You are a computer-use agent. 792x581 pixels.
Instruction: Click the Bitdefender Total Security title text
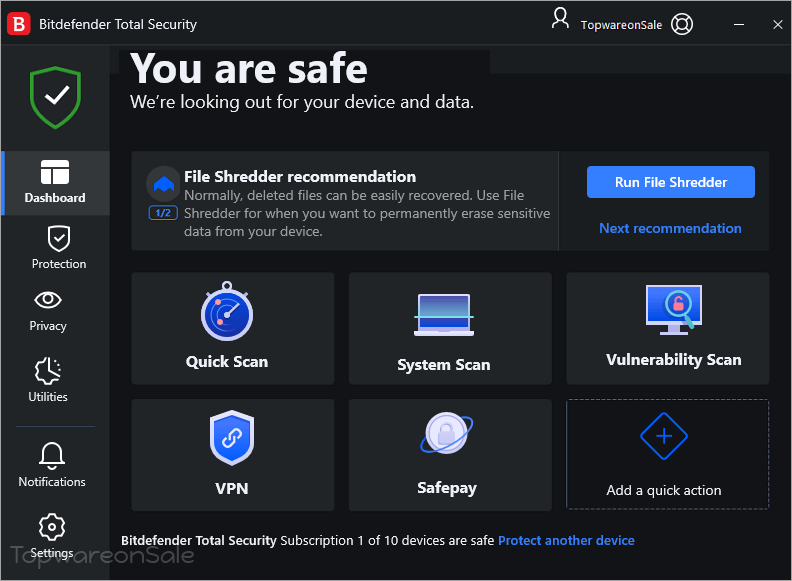118,24
